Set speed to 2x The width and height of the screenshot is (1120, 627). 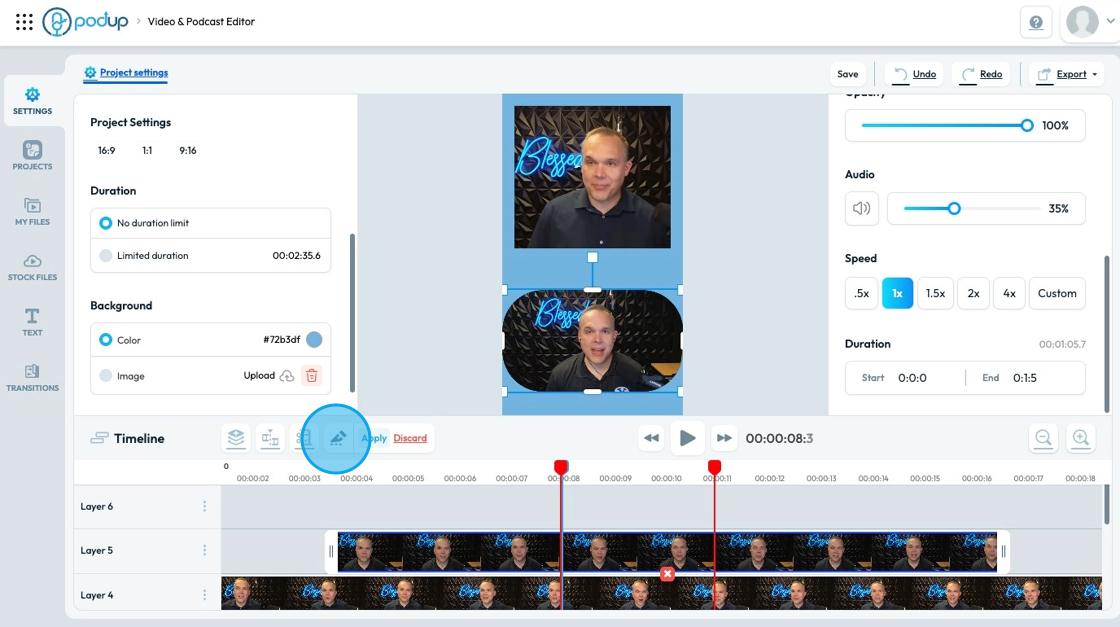tap(974, 294)
